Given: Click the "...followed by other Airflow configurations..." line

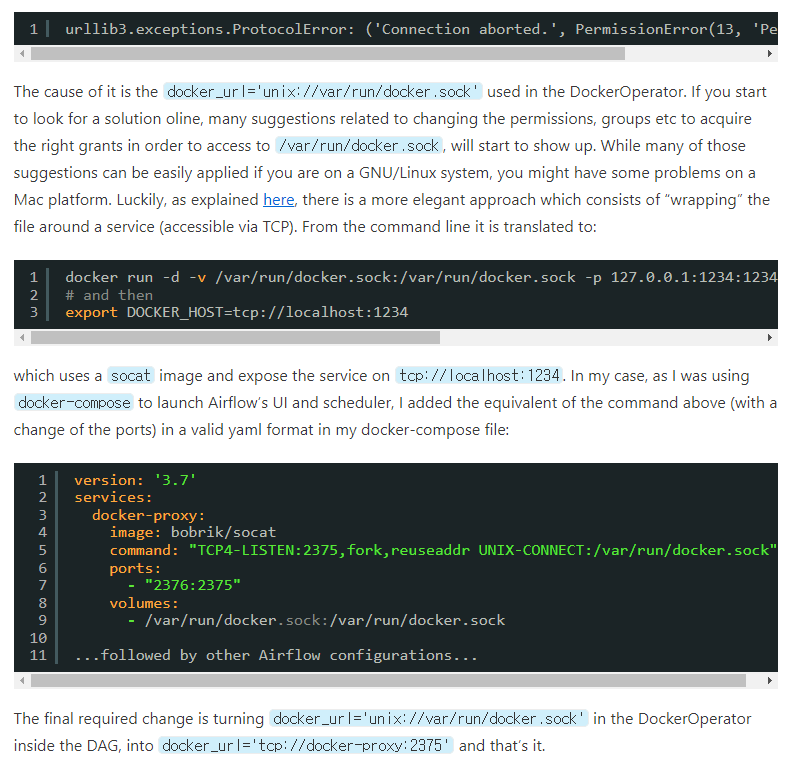Looking at the screenshot, I should pyautogui.click(x=276, y=655).
